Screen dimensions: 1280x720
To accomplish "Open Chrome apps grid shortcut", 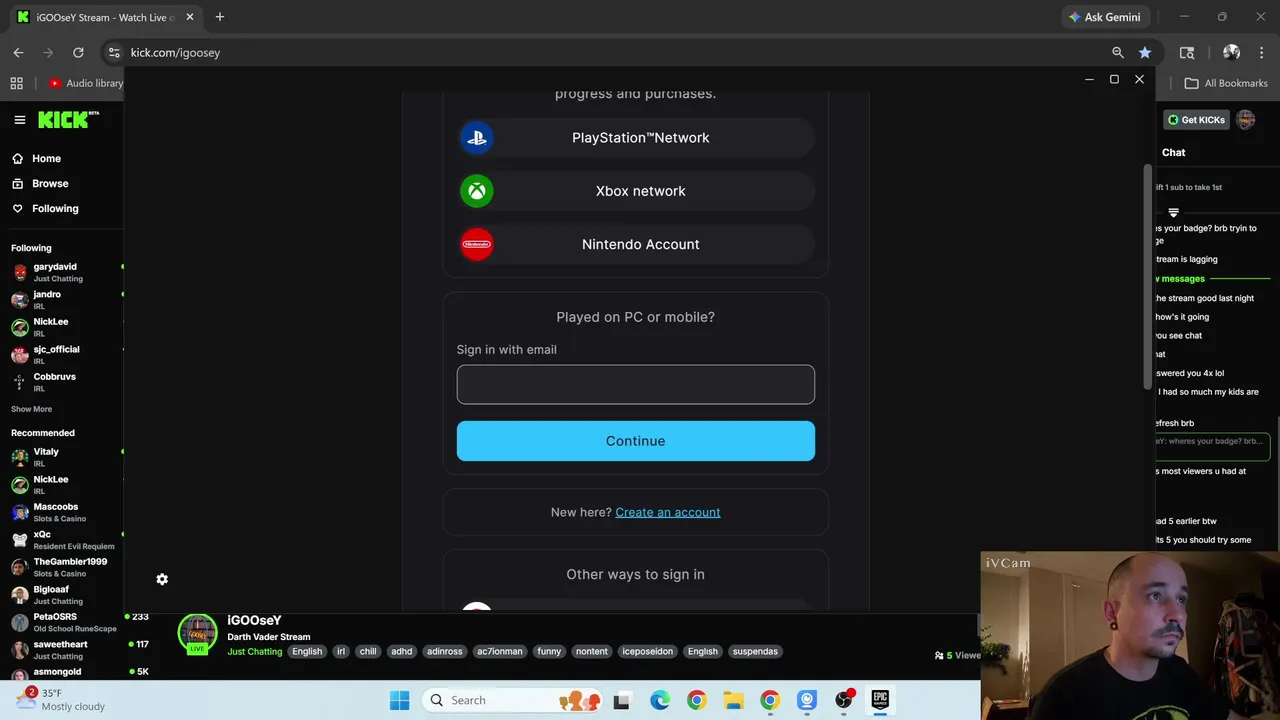I will (x=16, y=83).
